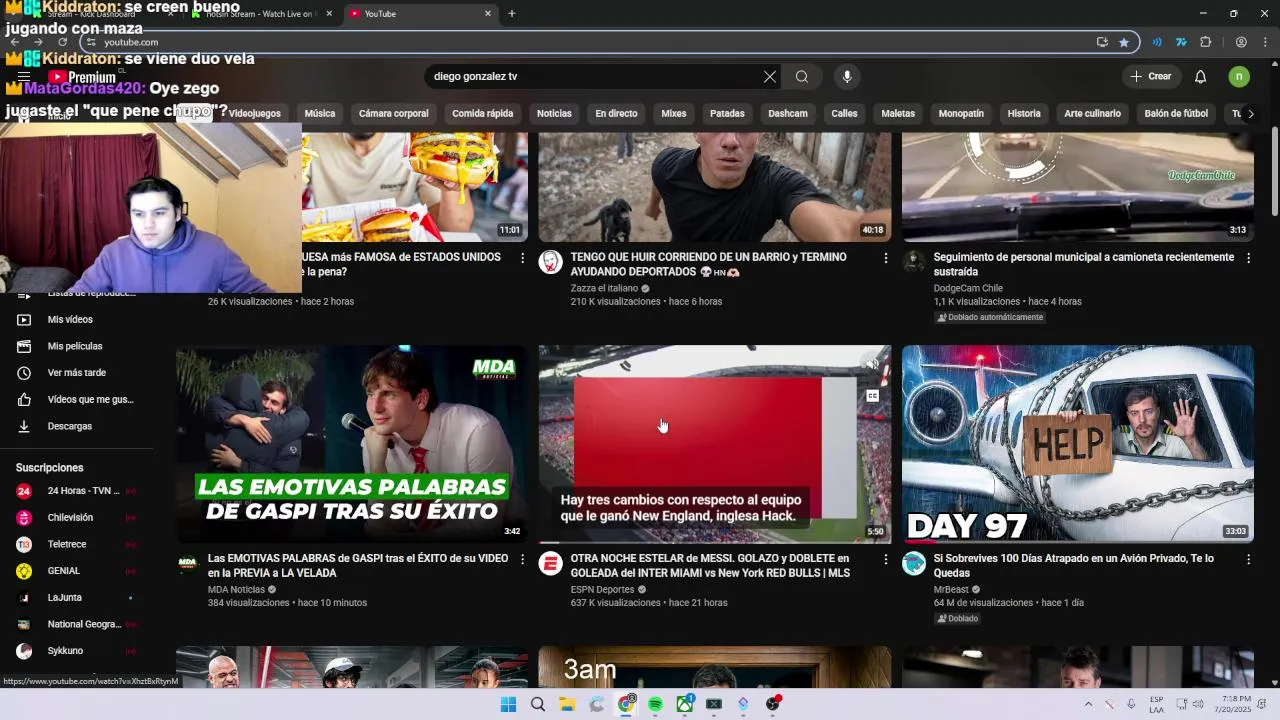Click the page vertical scrollbar
Viewport: 1280px width, 720px height.
point(1274,170)
